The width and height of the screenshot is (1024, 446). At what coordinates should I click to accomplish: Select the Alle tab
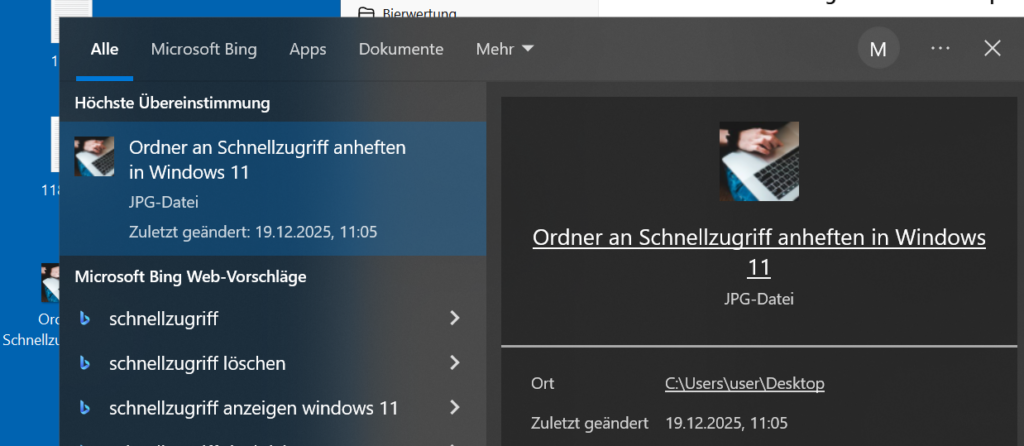105,49
